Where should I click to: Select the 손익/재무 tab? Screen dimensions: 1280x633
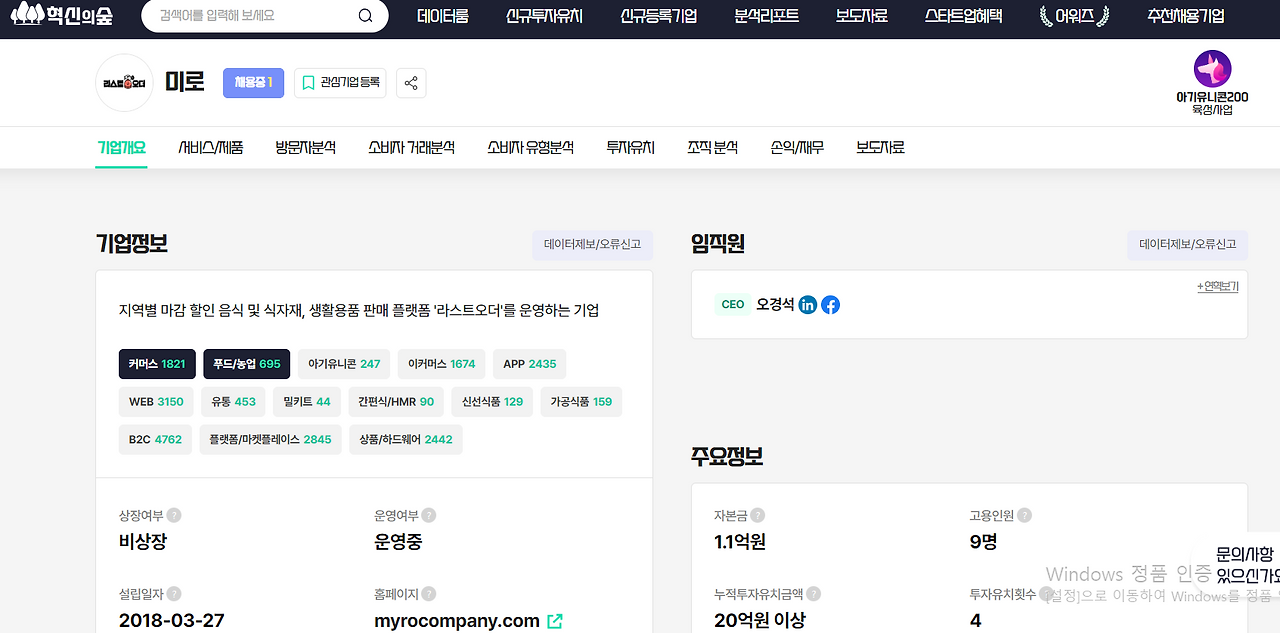coord(797,147)
